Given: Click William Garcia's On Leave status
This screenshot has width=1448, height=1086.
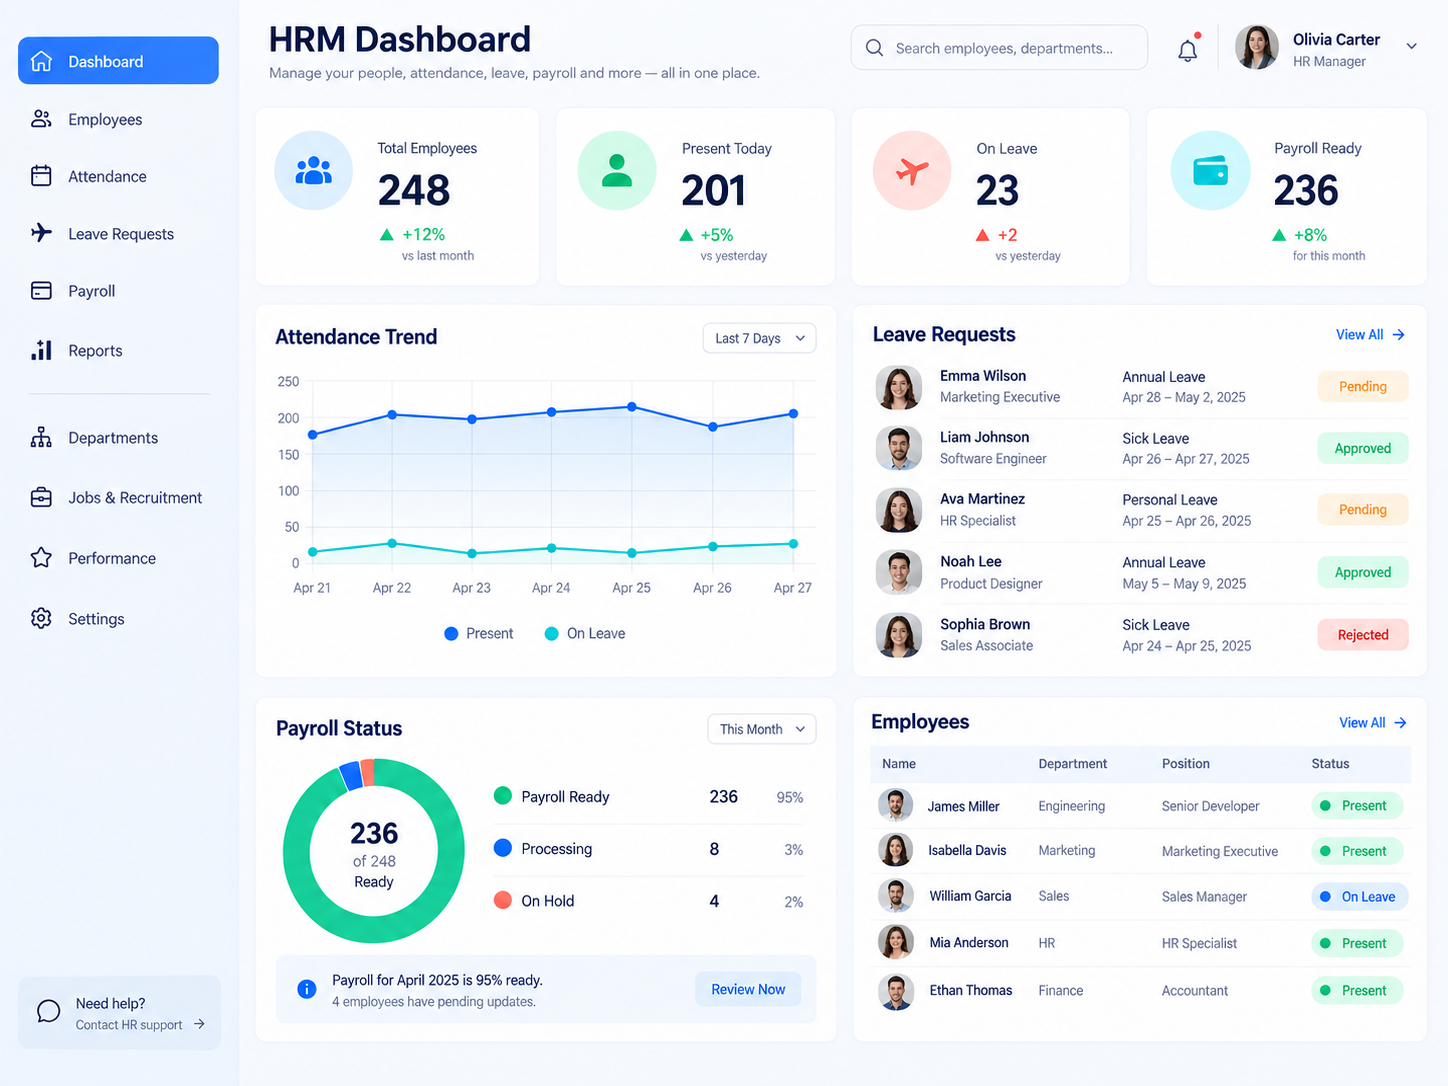Looking at the screenshot, I should [1360, 897].
